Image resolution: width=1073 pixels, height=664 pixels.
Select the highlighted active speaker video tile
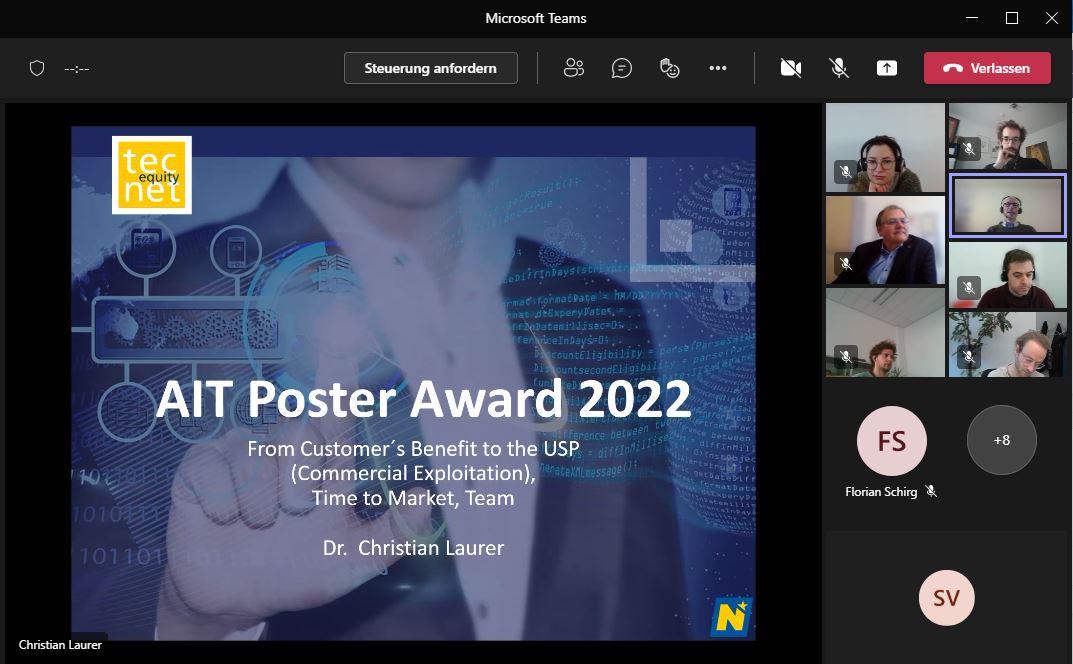[1007, 205]
